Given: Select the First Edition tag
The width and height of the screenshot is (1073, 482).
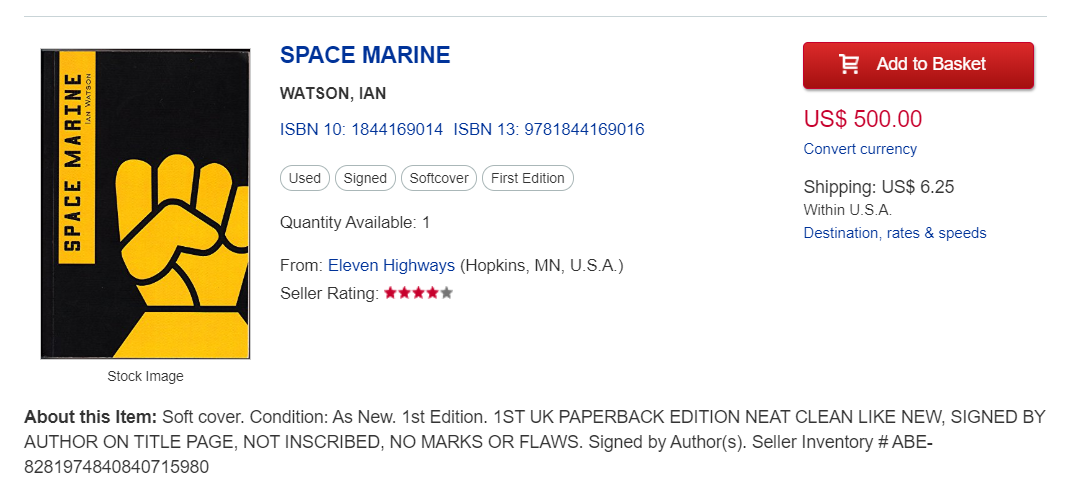Looking at the screenshot, I should tap(528, 178).
